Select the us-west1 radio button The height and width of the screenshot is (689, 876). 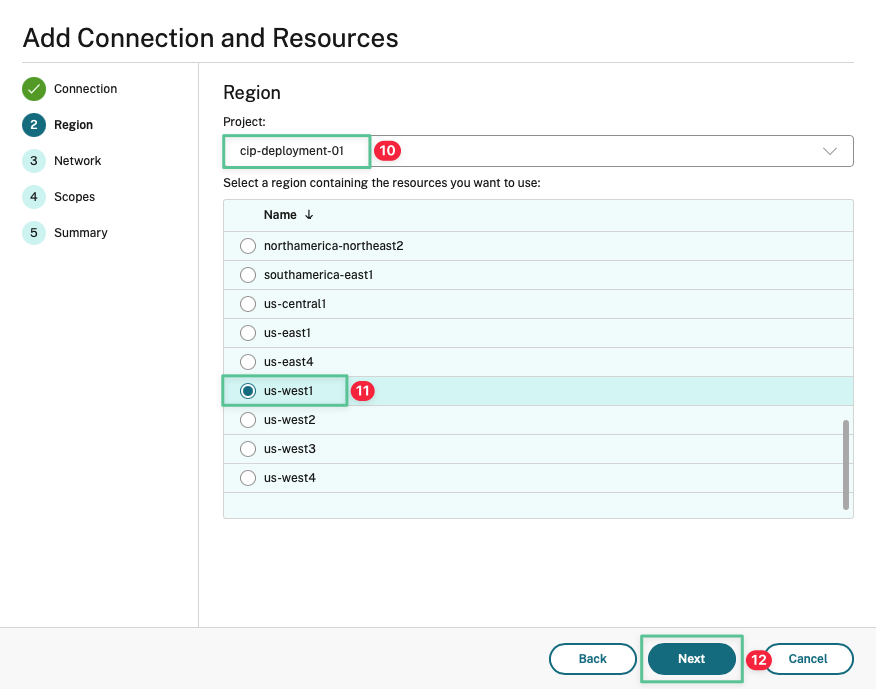tap(248, 391)
